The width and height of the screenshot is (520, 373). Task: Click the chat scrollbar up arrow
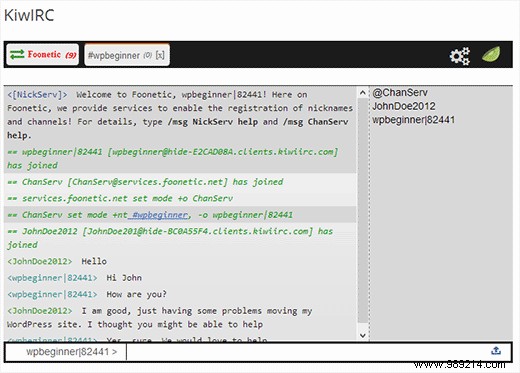pos(363,93)
